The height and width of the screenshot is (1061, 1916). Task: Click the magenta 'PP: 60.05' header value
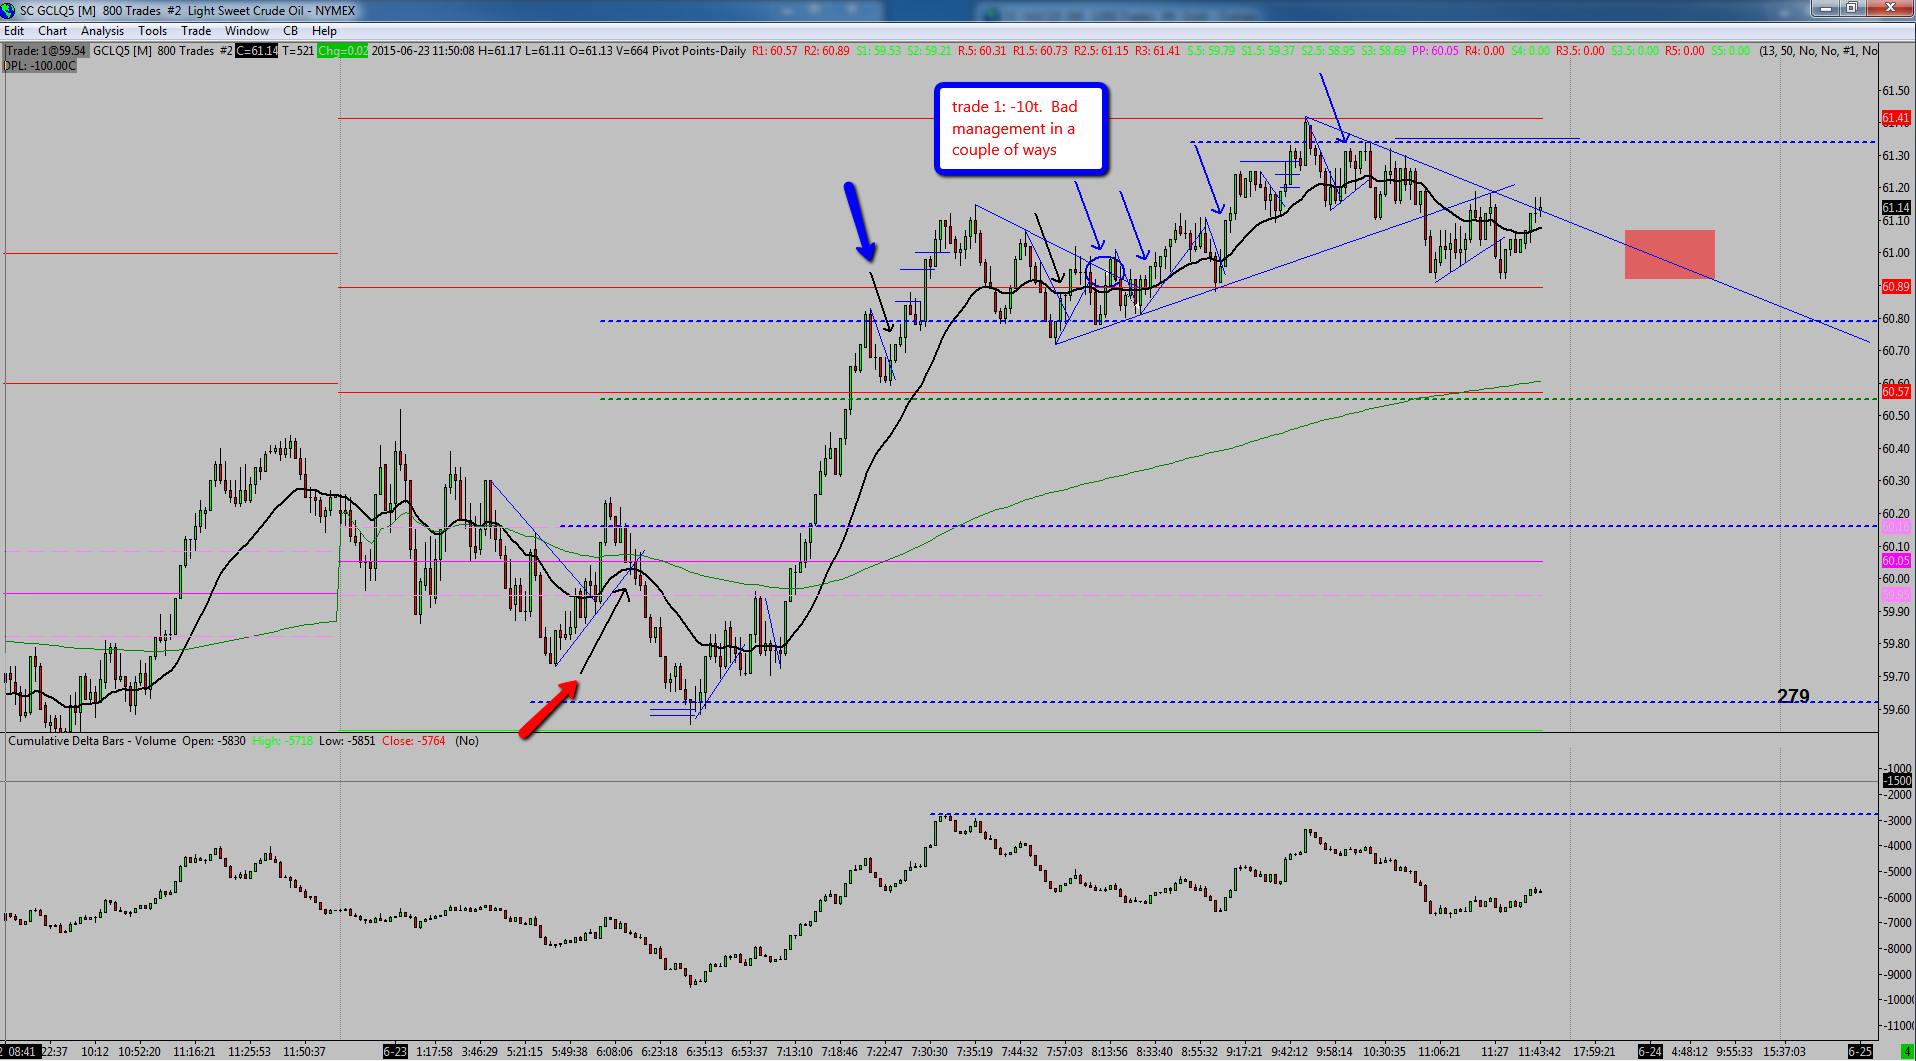(x=1435, y=51)
